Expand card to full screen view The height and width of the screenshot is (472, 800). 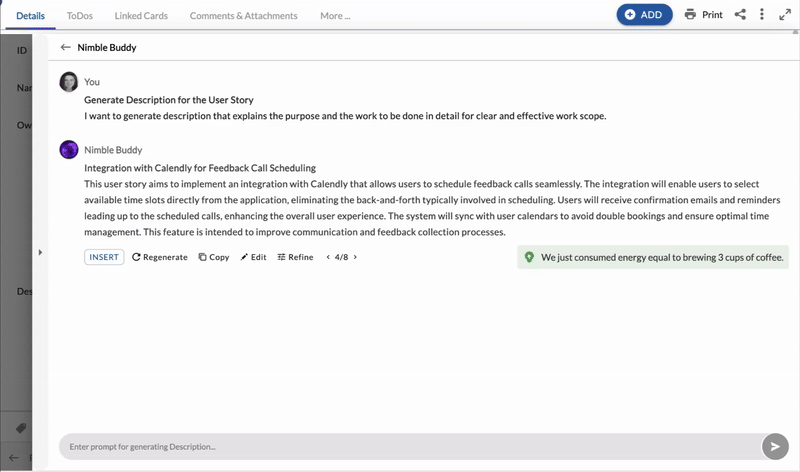click(783, 15)
